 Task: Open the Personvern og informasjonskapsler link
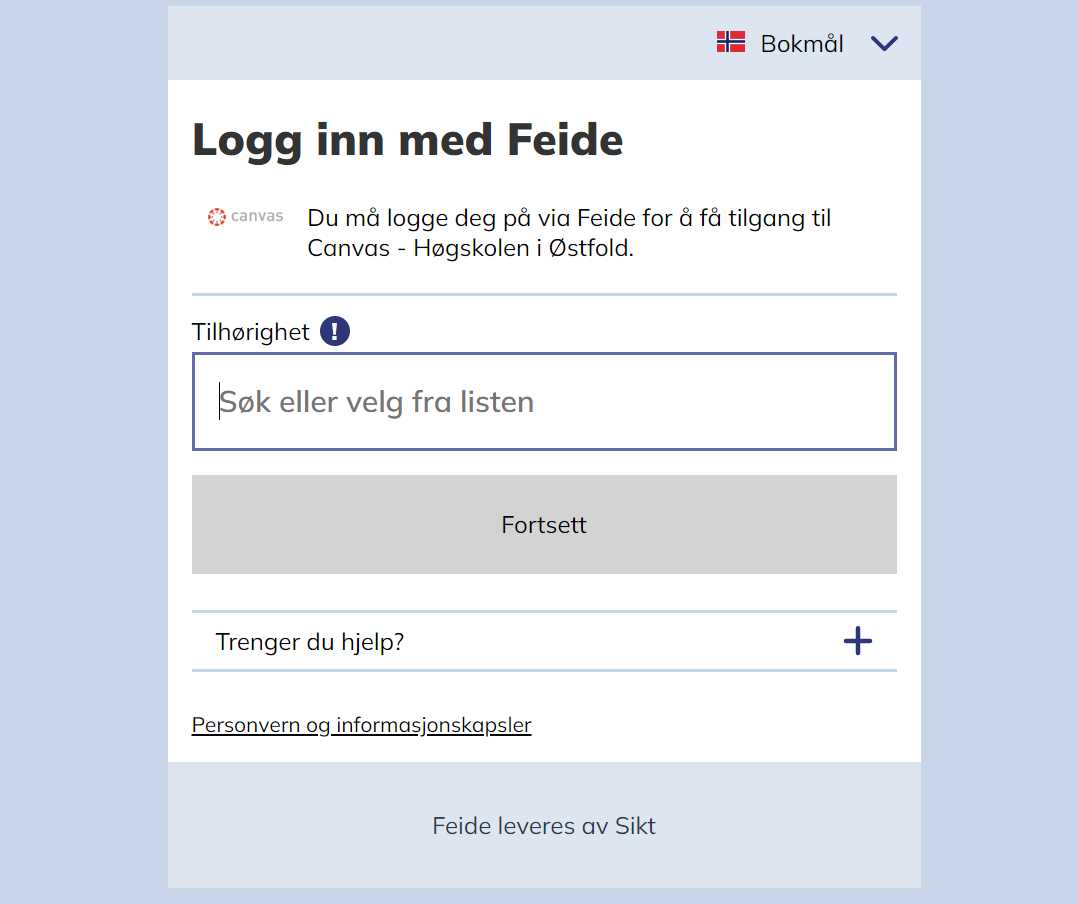(361, 725)
